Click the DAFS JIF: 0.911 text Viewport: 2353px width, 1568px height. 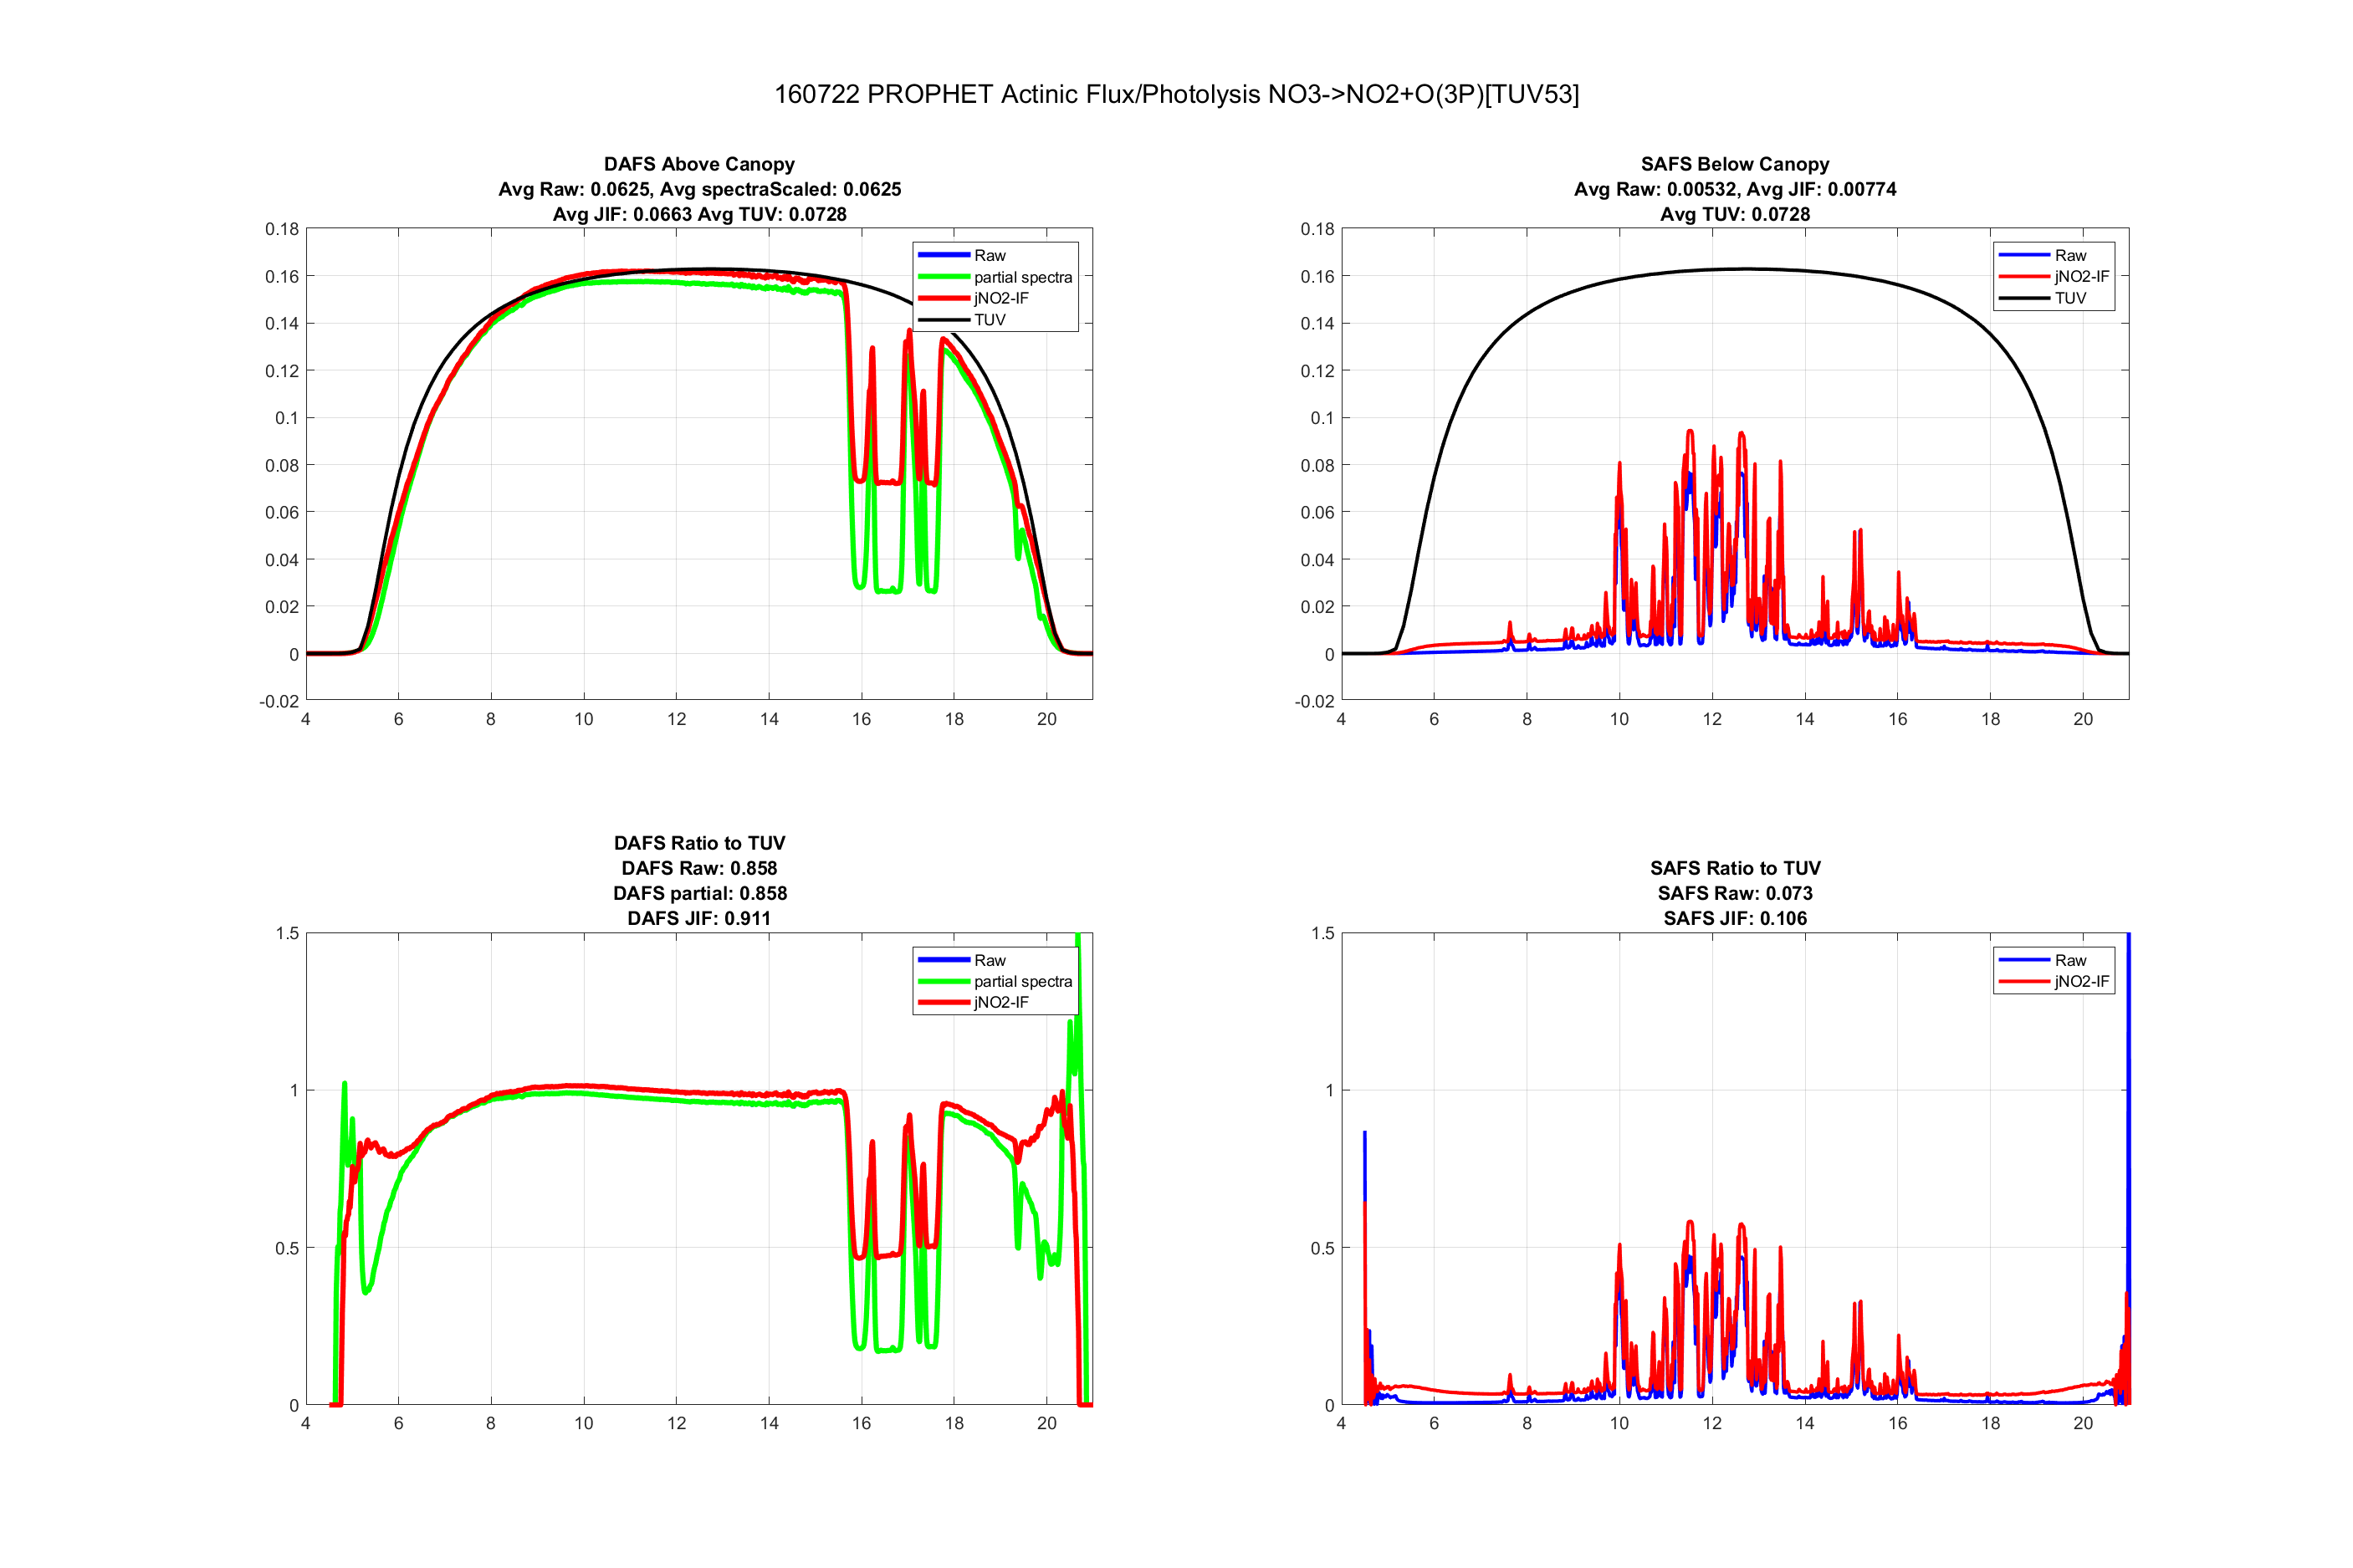[699, 918]
